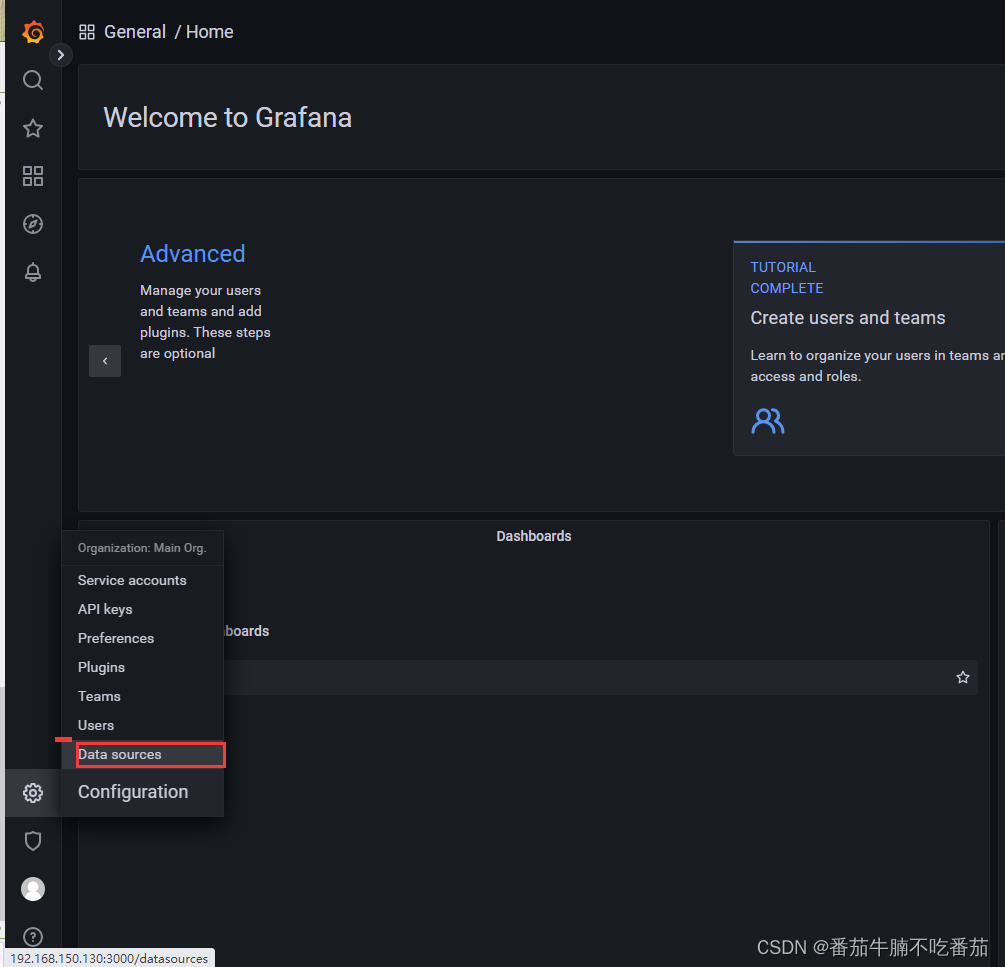Open the Server Admin shield icon
The image size is (1005, 967).
(33, 841)
